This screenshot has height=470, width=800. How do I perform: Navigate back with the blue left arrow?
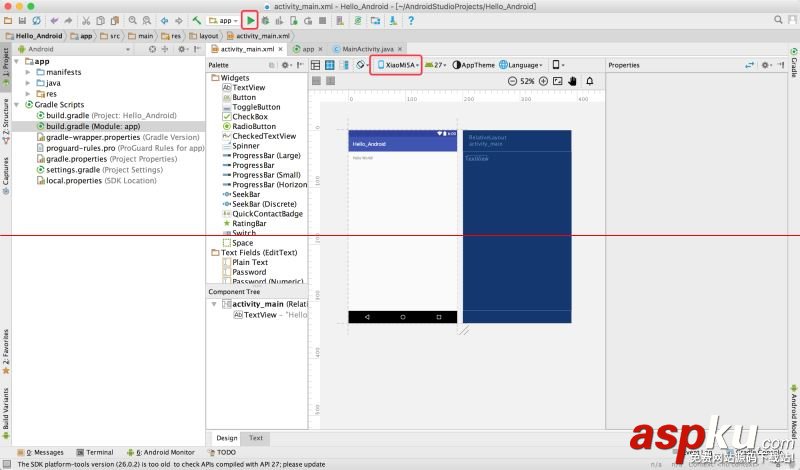pyautogui.click(x=164, y=20)
